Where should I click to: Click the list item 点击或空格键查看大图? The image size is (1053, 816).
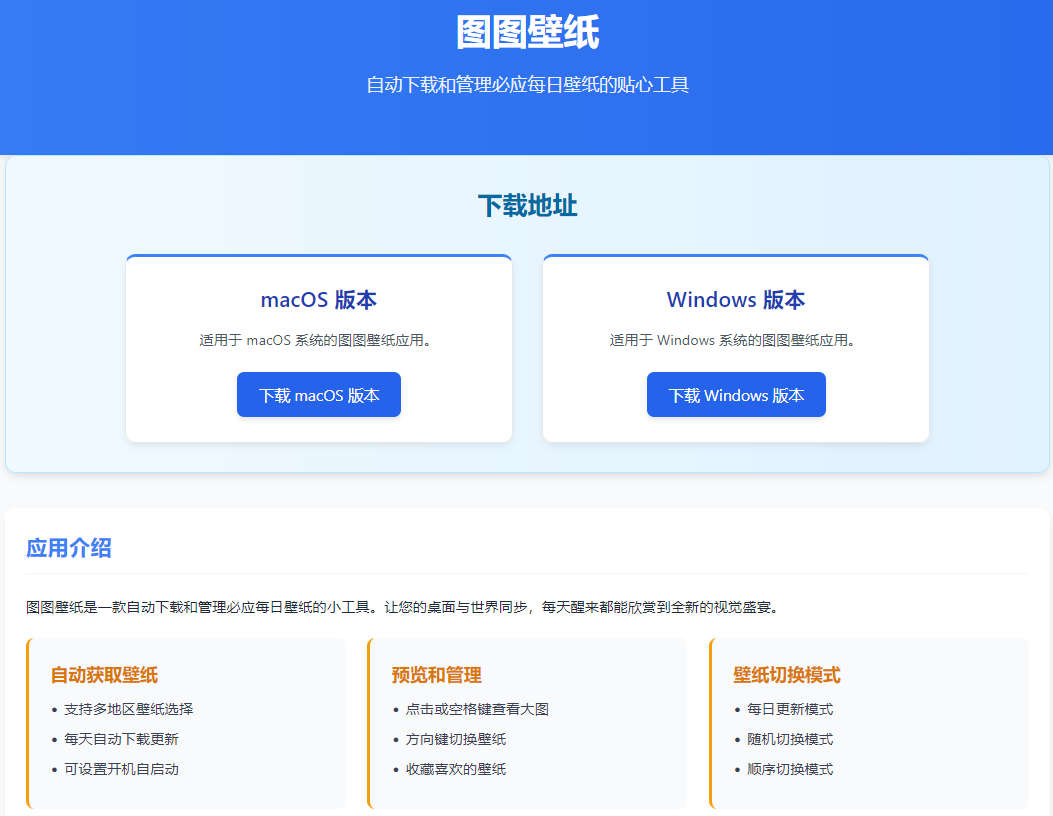click(477, 709)
